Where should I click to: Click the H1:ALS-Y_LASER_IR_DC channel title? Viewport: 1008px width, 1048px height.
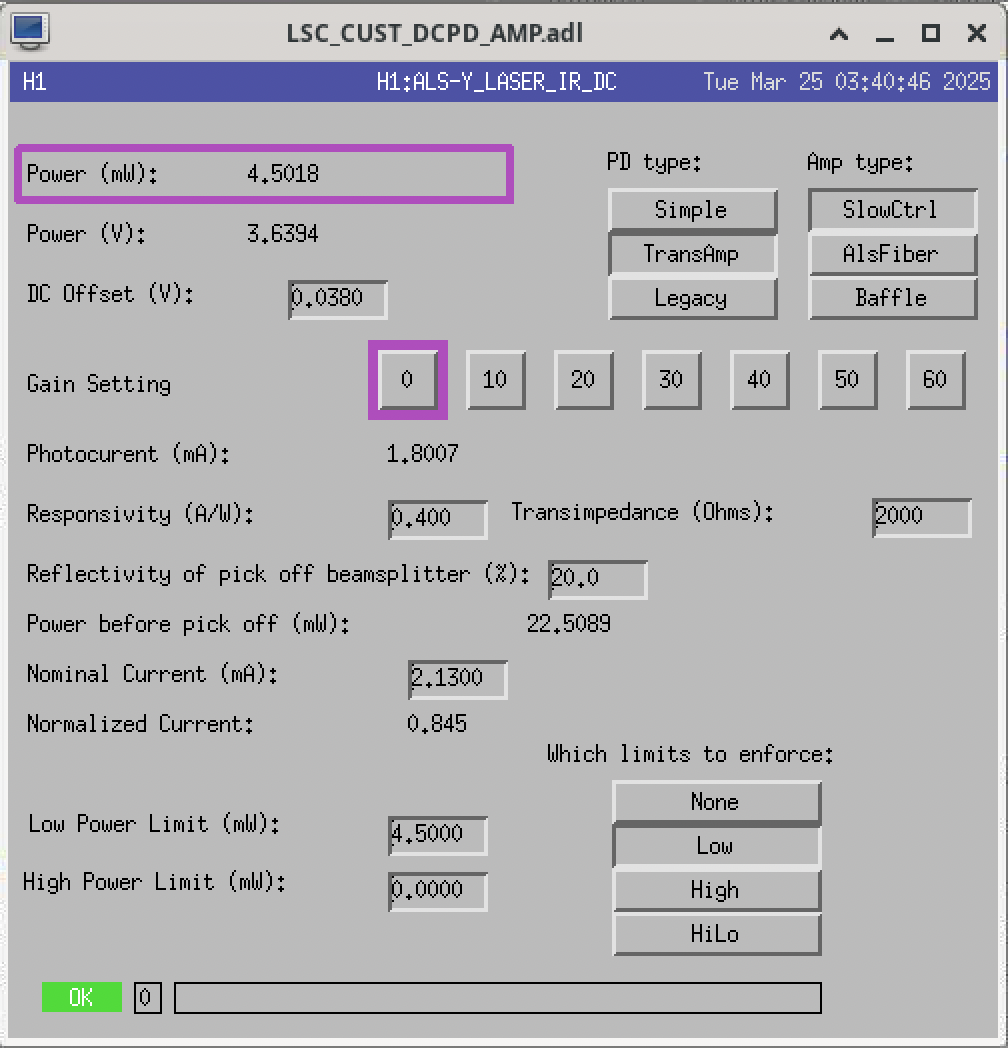[496, 82]
